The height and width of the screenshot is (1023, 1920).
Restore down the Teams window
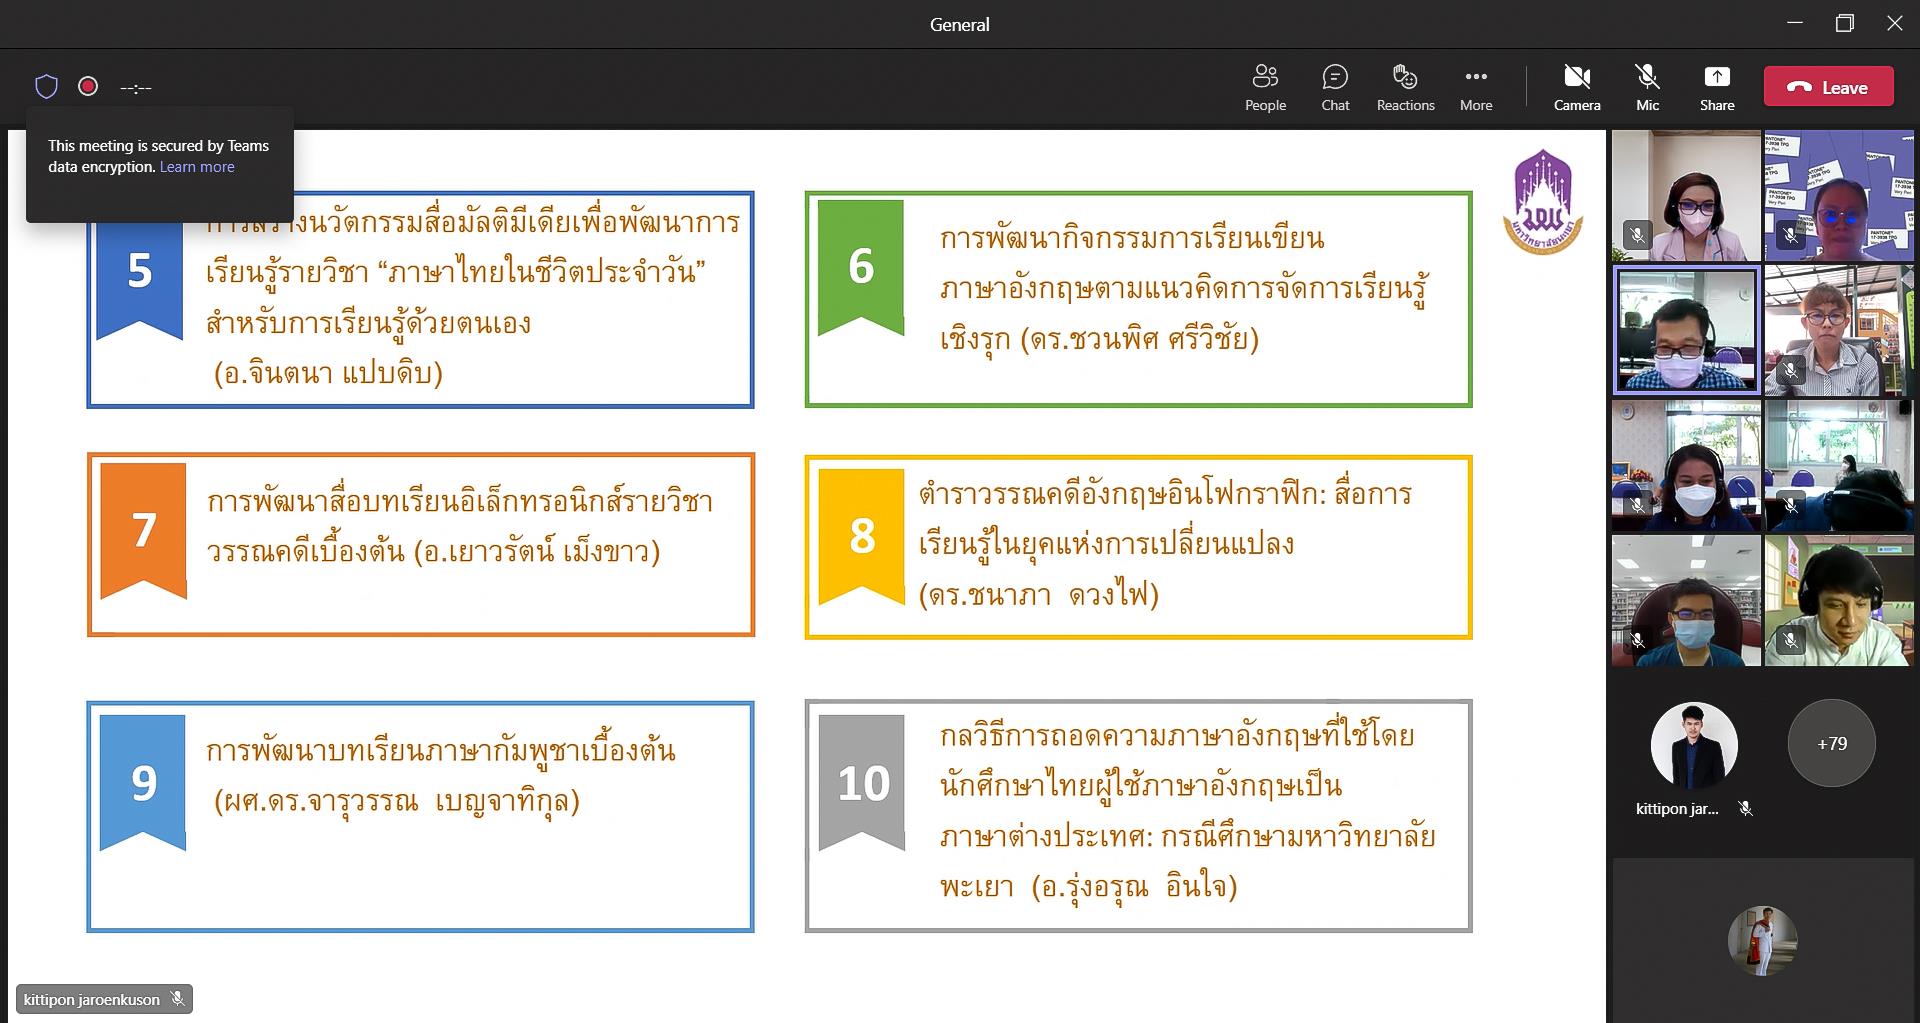[1845, 23]
